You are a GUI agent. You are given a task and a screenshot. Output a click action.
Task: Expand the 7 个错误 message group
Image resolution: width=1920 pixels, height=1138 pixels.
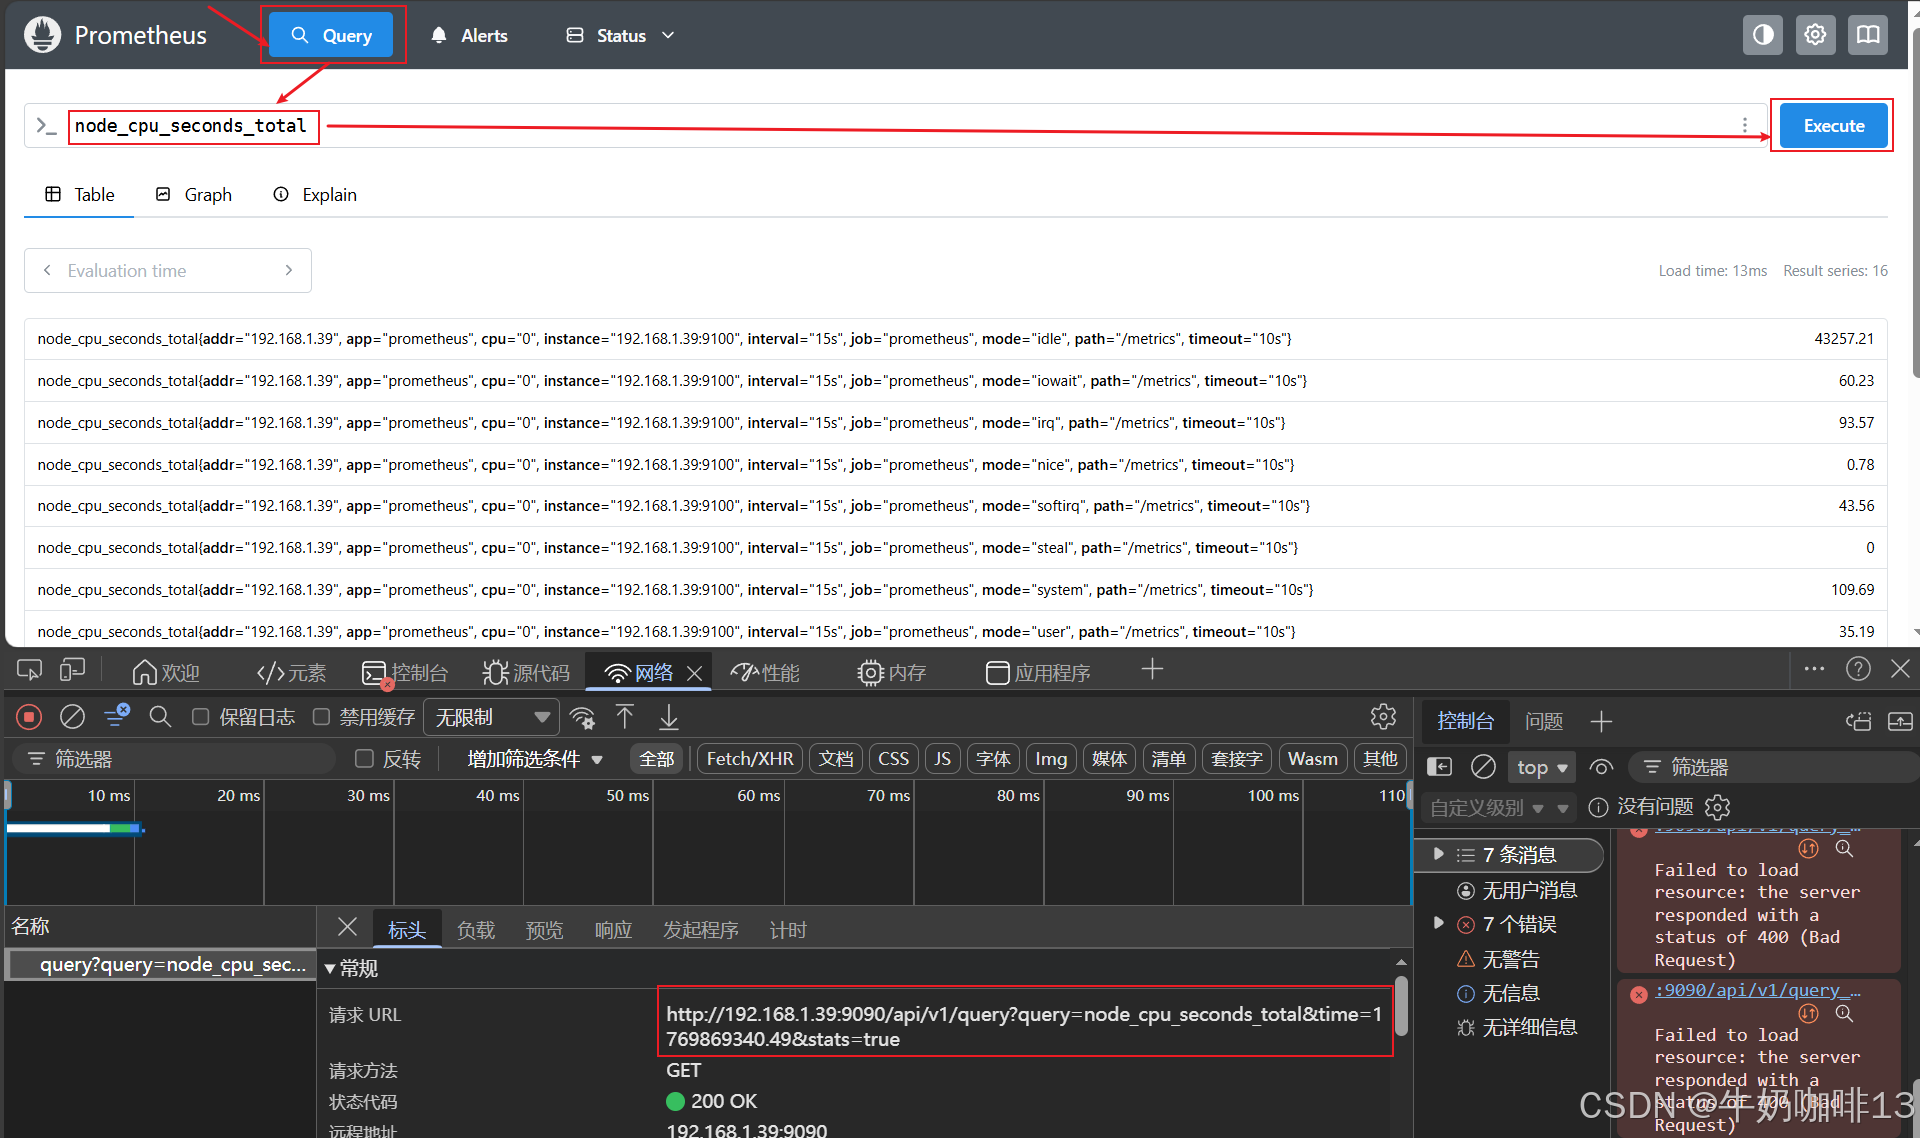pyautogui.click(x=1439, y=923)
